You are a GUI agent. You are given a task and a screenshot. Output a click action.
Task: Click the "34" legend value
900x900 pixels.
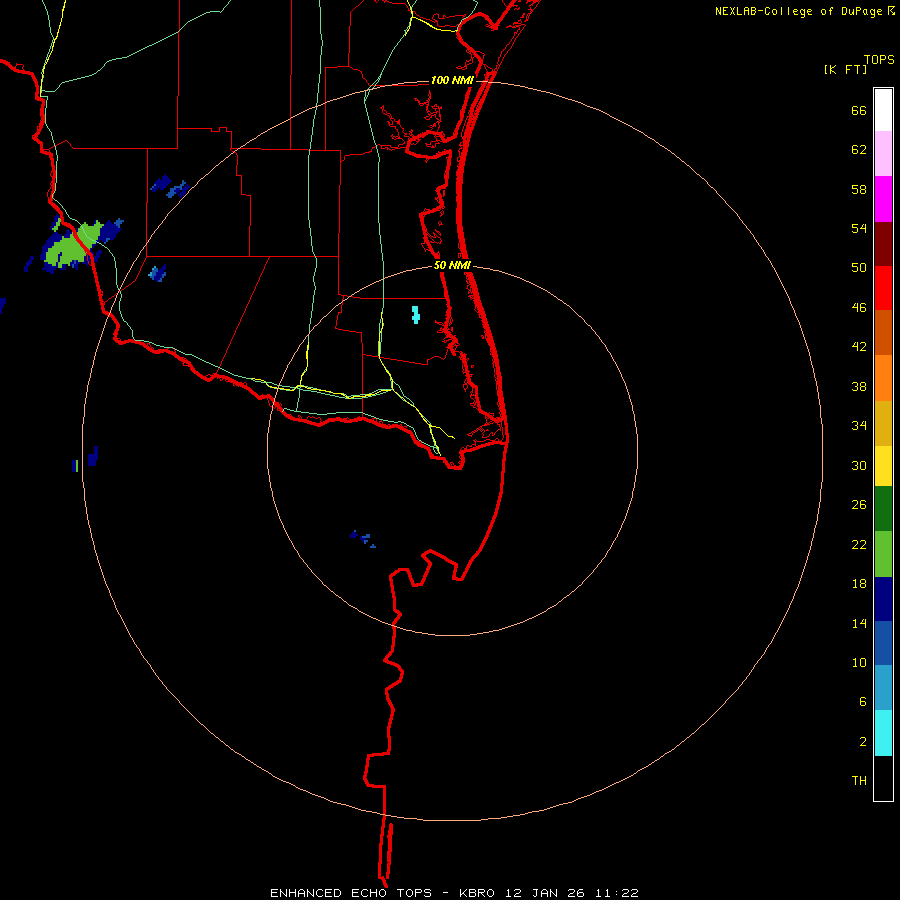click(859, 426)
